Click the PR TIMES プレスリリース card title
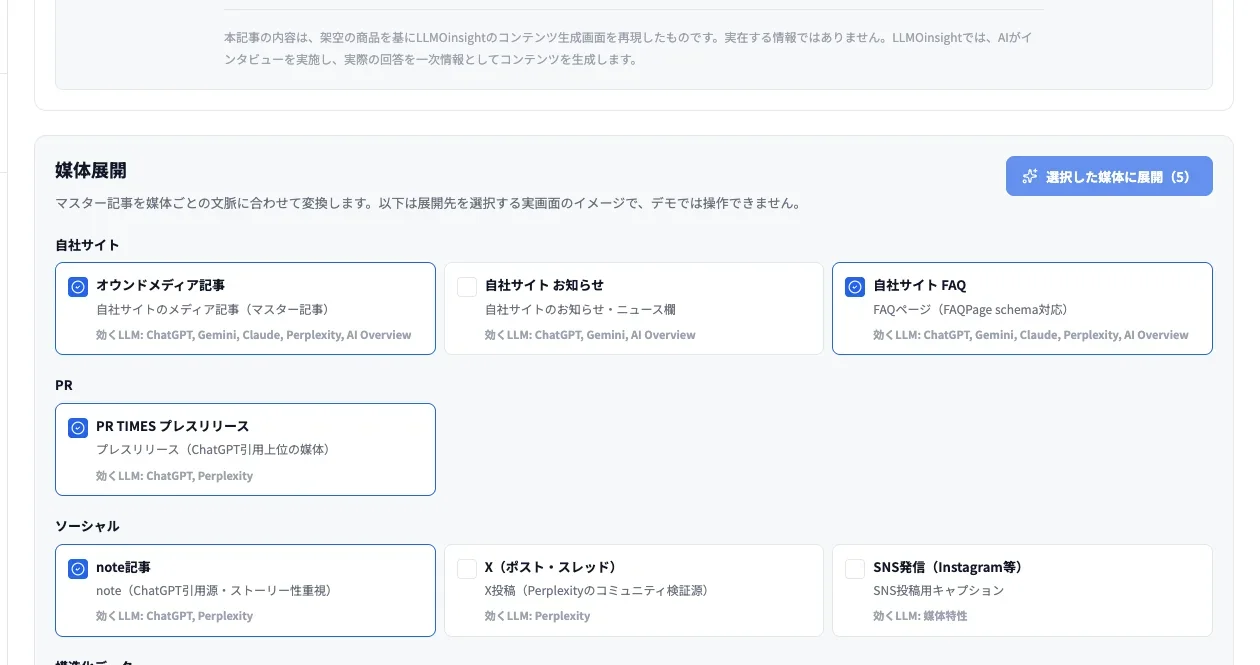The width and height of the screenshot is (1260, 665). tap(172, 426)
